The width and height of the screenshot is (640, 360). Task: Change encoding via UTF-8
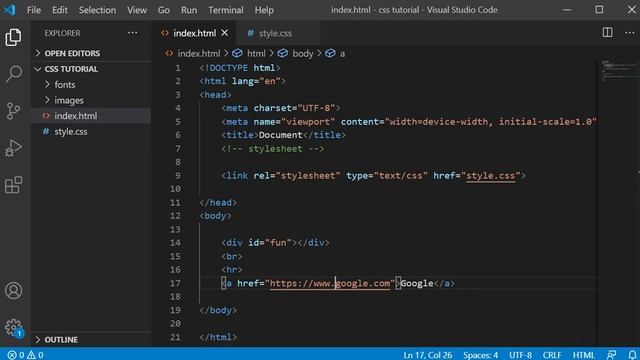click(520, 355)
